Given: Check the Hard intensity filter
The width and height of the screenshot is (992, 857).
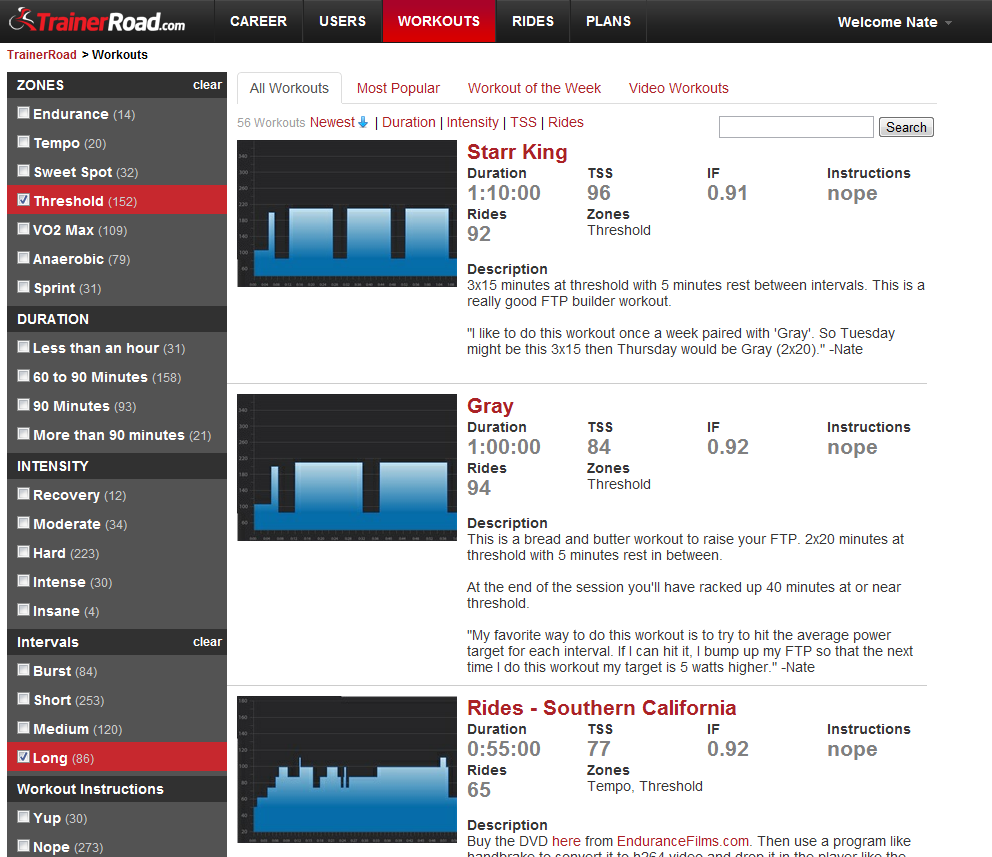Looking at the screenshot, I should point(23,552).
